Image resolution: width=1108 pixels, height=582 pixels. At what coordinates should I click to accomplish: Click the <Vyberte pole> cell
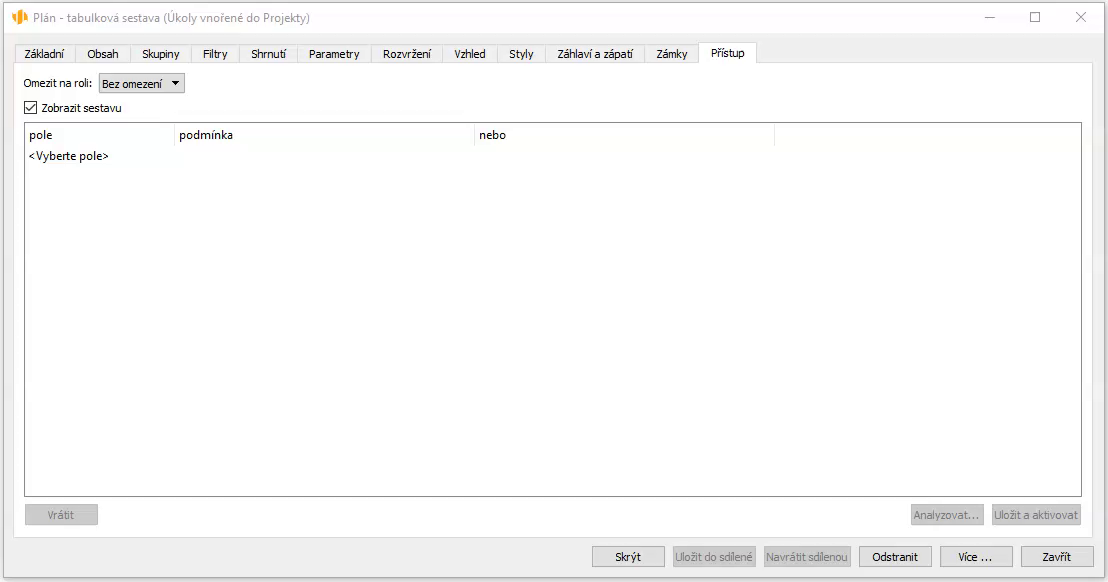[x=69, y=156]
